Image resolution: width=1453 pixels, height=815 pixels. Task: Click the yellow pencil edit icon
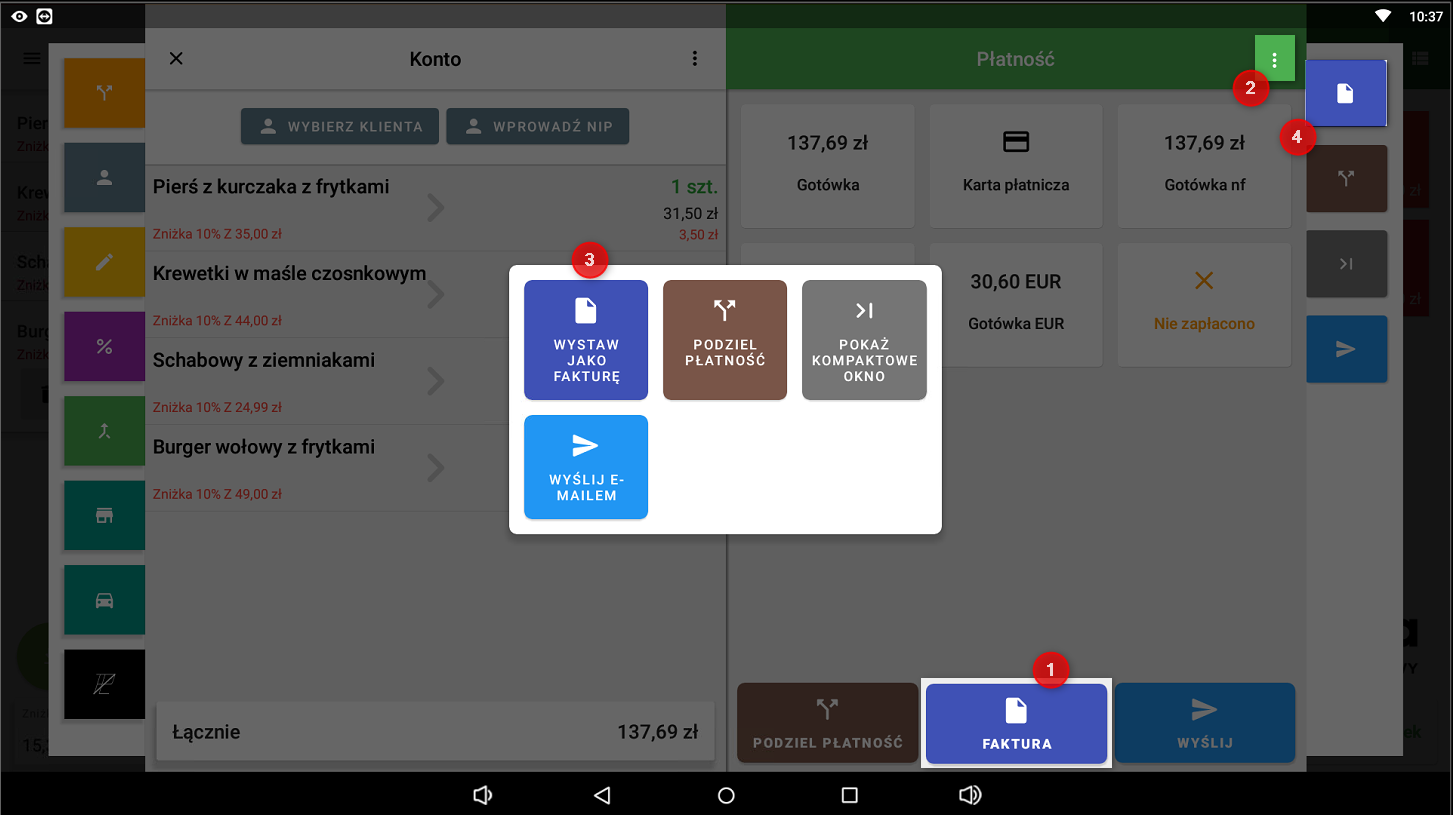point(104,262)
